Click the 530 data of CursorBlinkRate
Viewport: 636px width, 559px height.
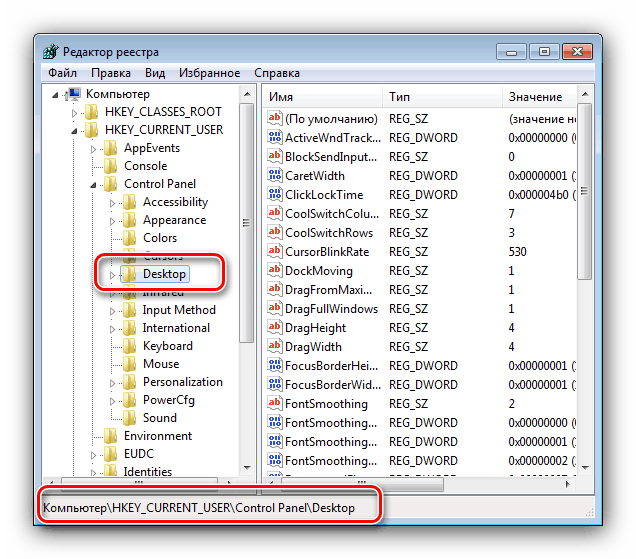click(517, 252)
